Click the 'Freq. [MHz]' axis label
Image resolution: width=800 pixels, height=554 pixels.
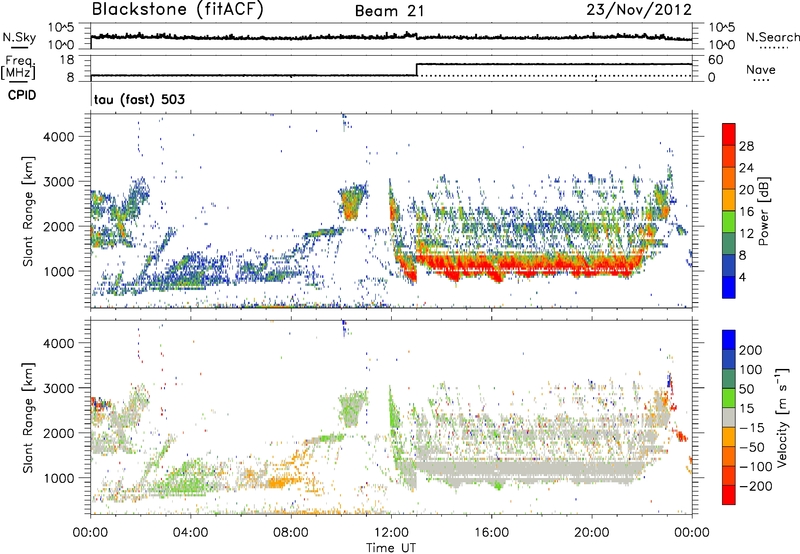tap(18, 67)
